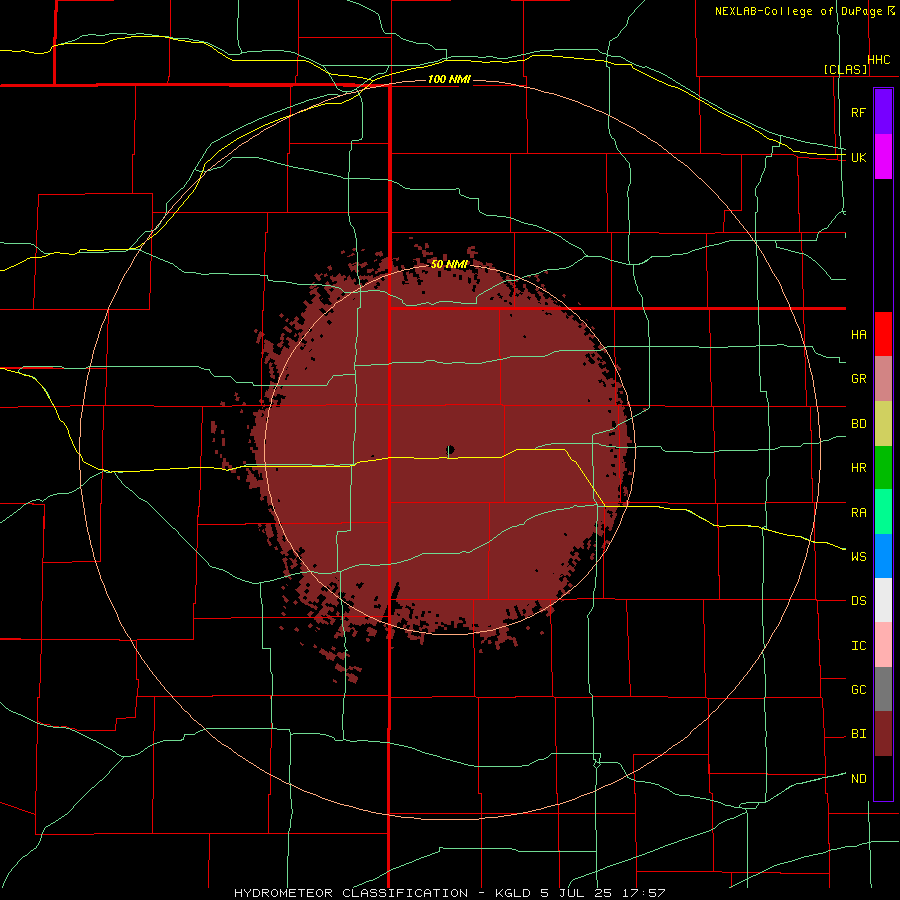Image resolution: width=900 pixels, height=900 pixels.
Task: Click the NEXLAB-College of DuPage title text
Action: (798, 11)
